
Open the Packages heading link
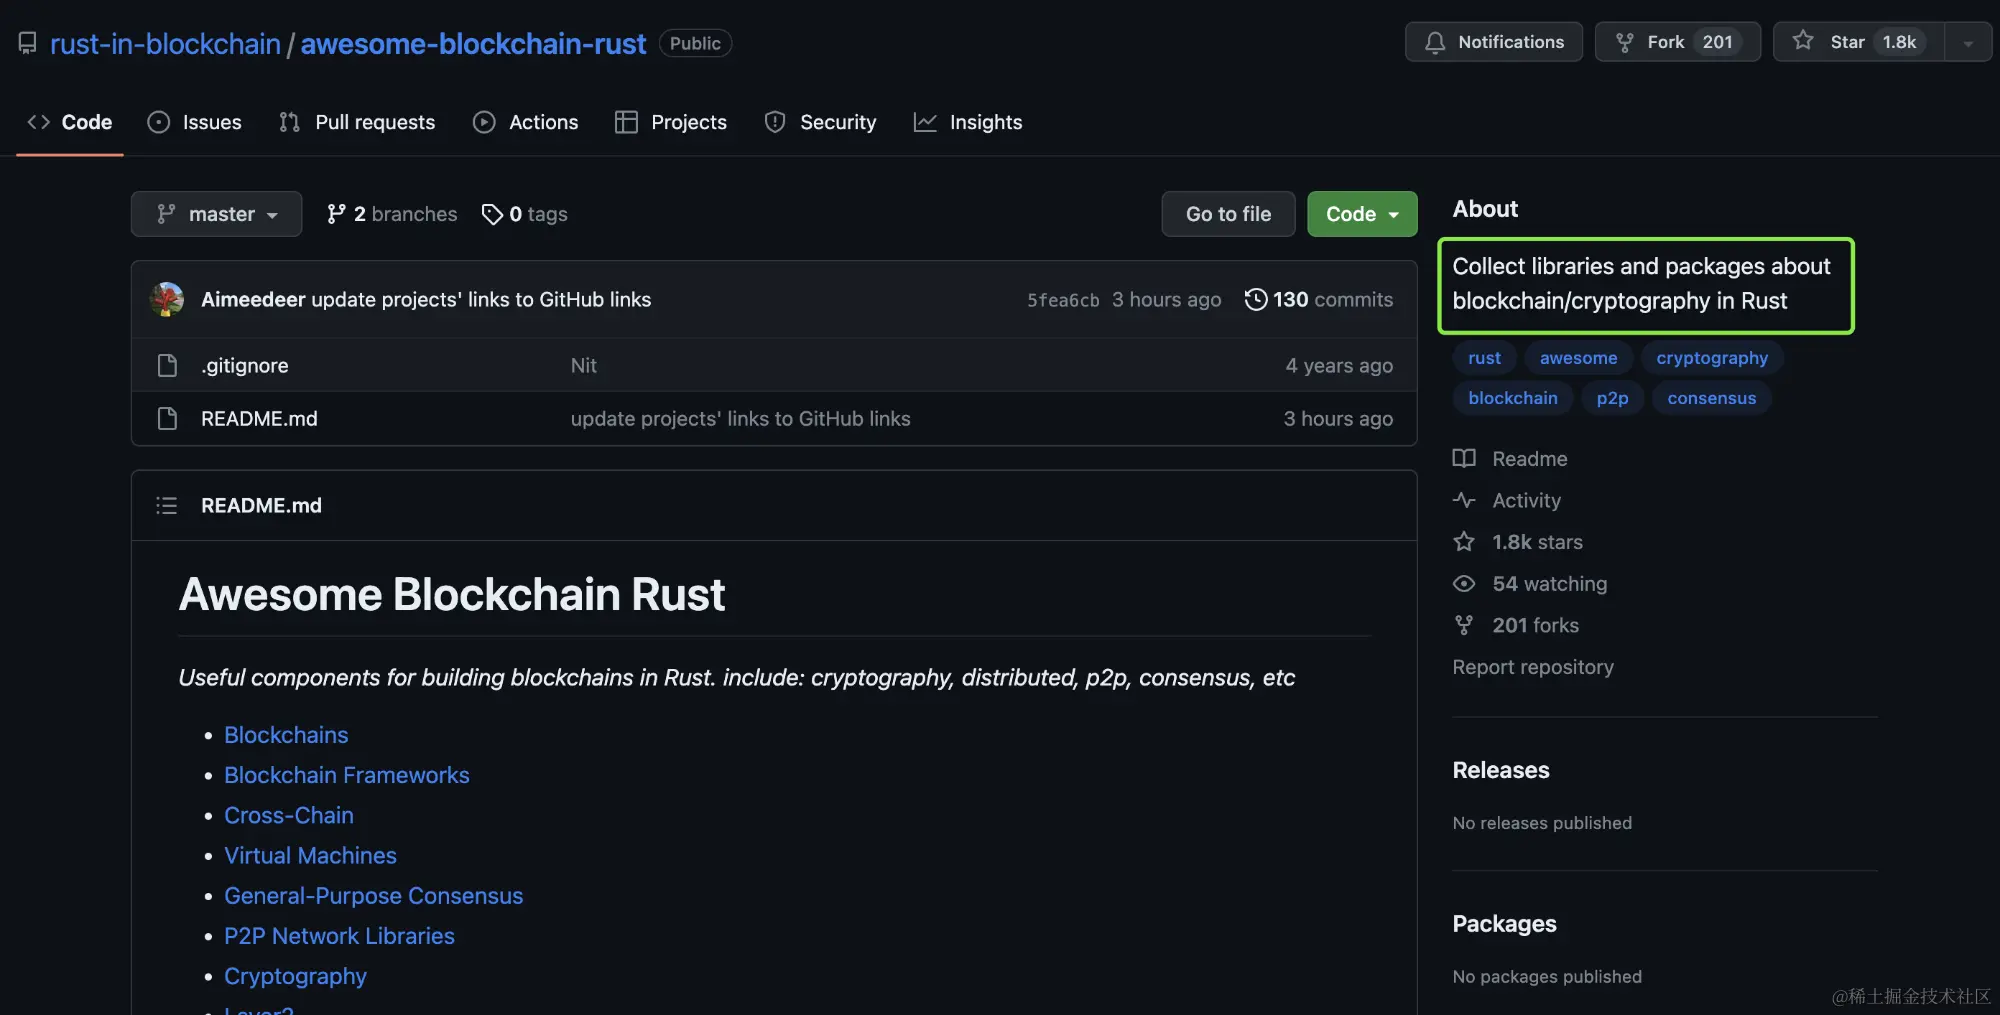(1504, 924)
